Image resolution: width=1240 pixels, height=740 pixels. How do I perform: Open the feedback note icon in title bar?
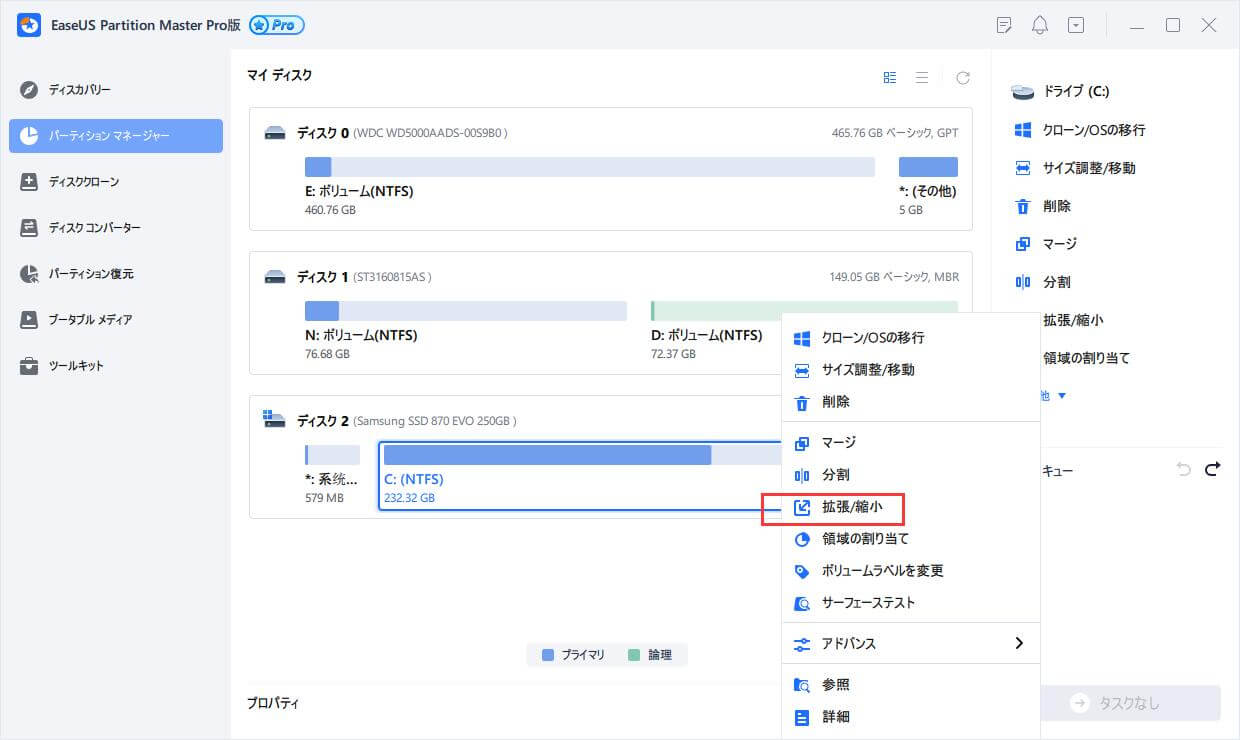[1005, 26]
